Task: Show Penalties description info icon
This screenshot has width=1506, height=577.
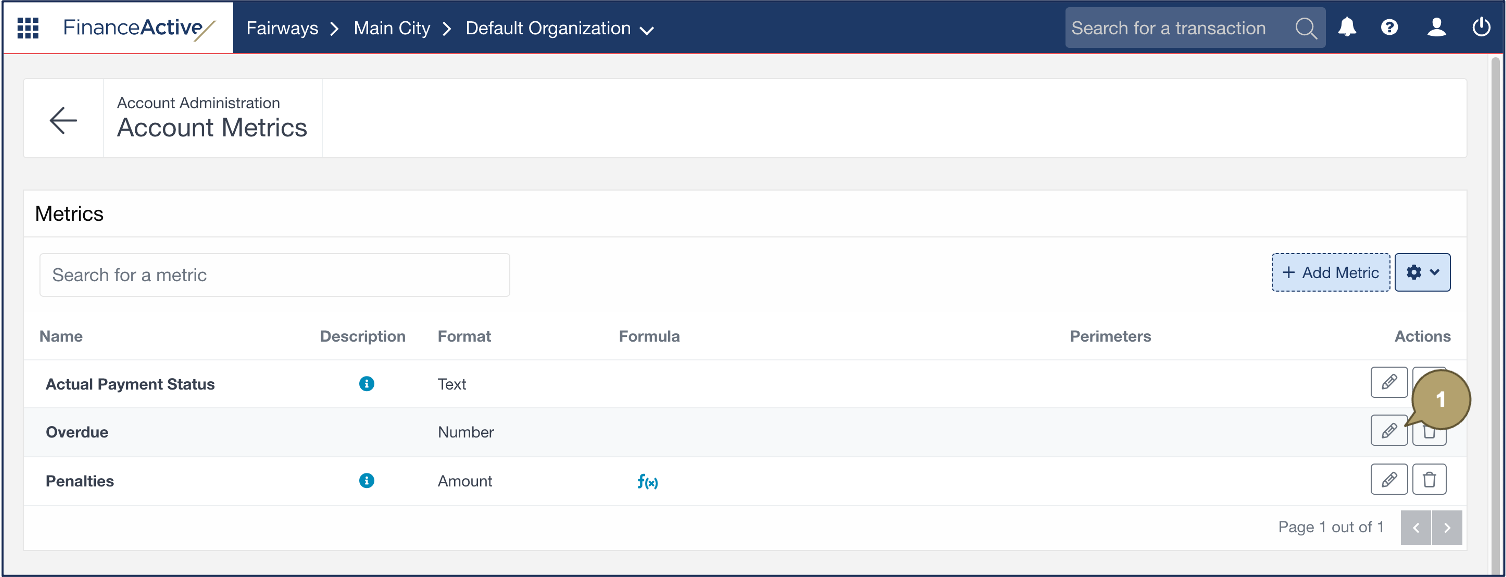Action: 366,481
